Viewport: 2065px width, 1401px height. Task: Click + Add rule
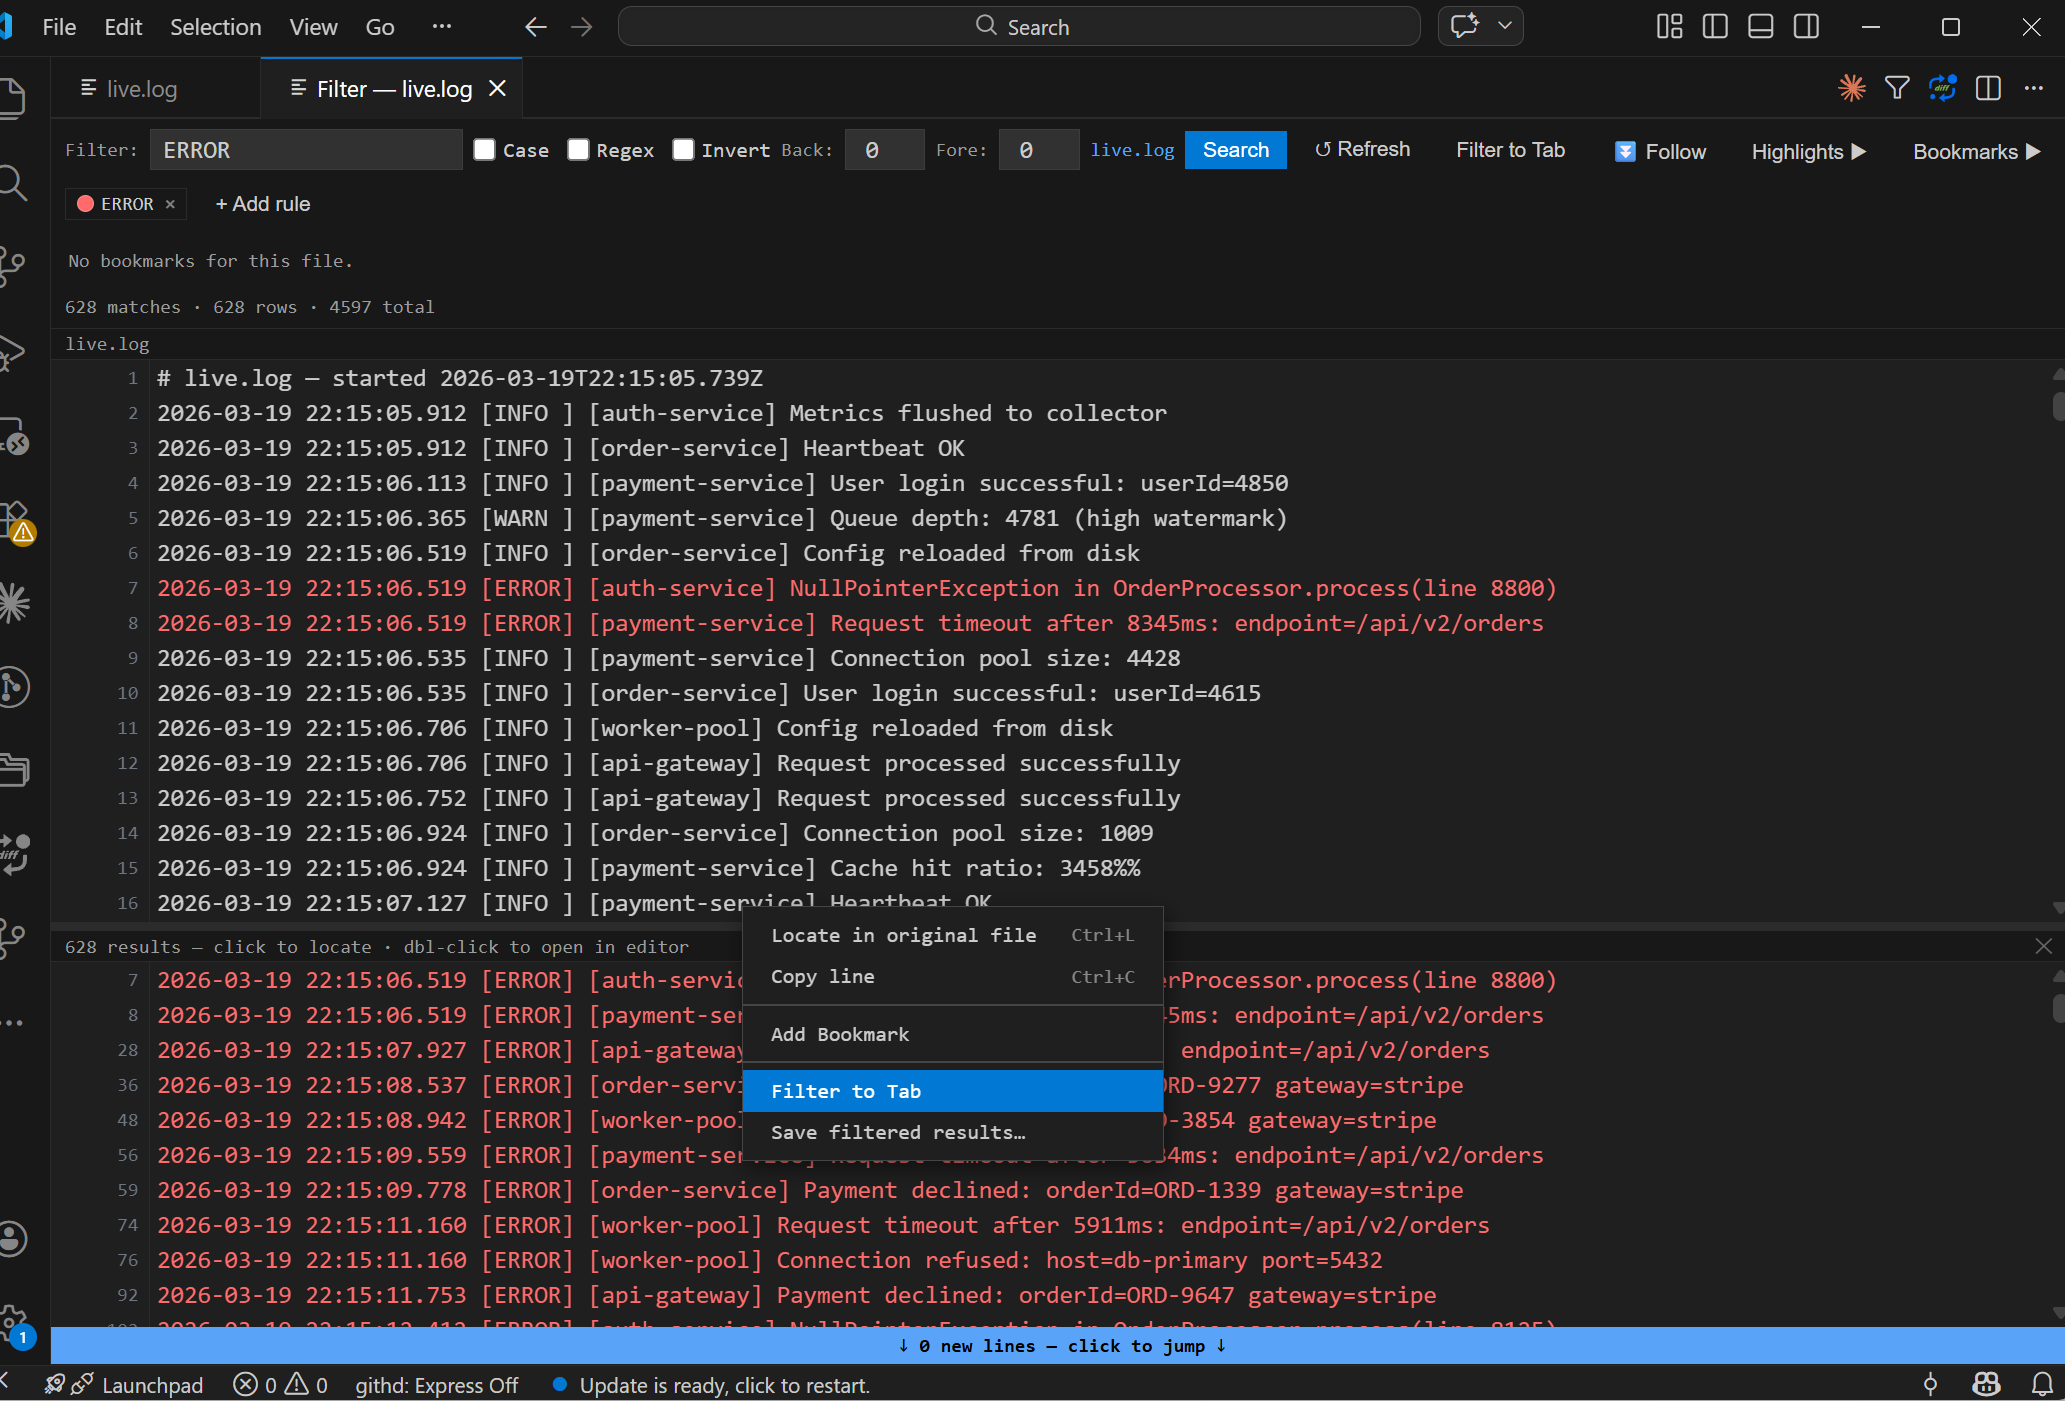point(263,204)
